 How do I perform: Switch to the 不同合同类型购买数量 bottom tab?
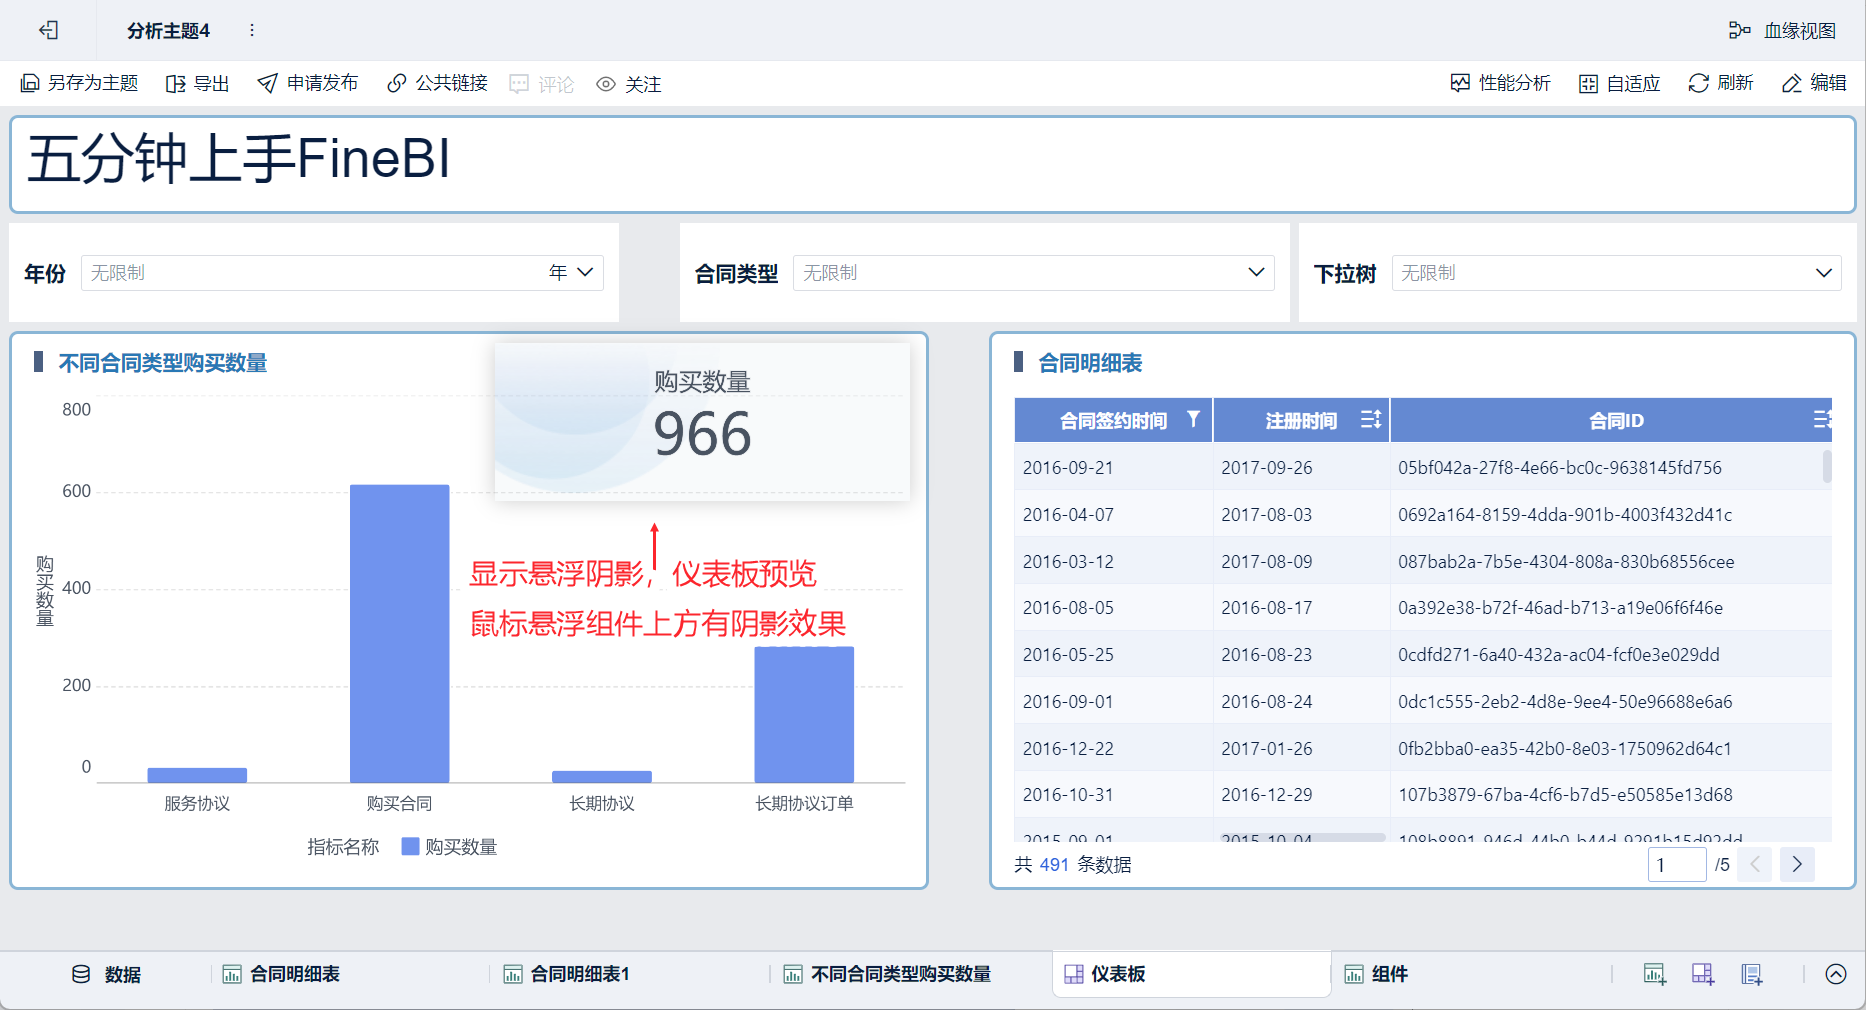pos(888,974)
